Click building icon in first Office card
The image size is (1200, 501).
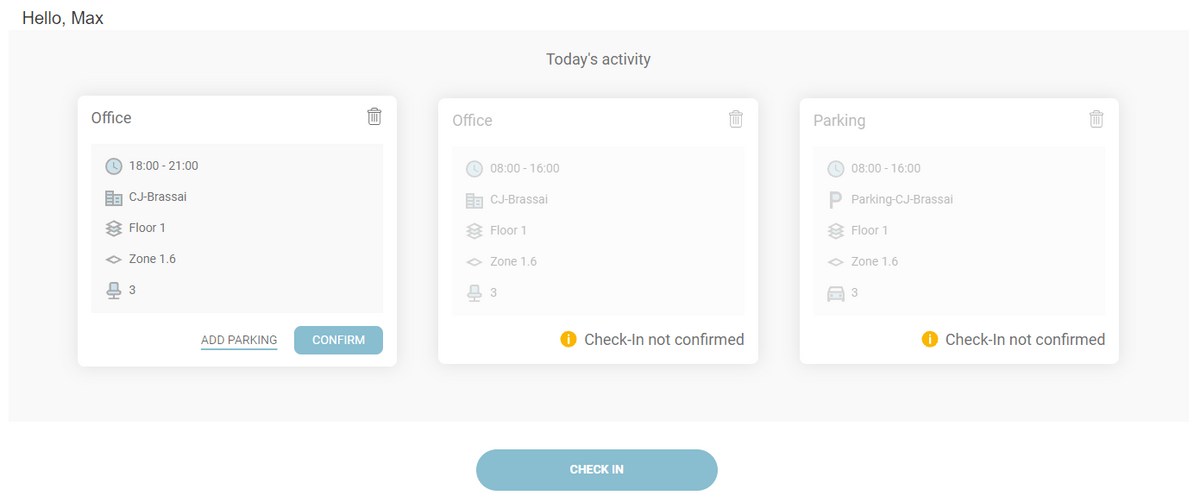click(114, 197)
